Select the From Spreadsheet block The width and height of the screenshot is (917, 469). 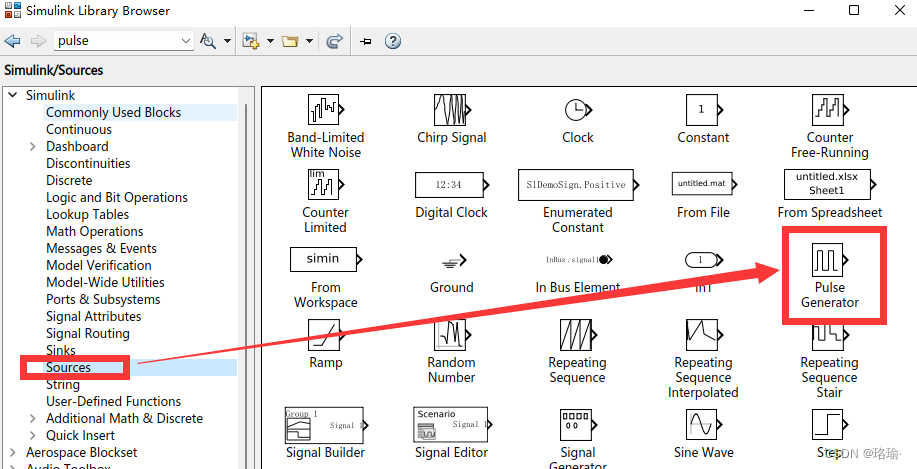pos(830,185)
